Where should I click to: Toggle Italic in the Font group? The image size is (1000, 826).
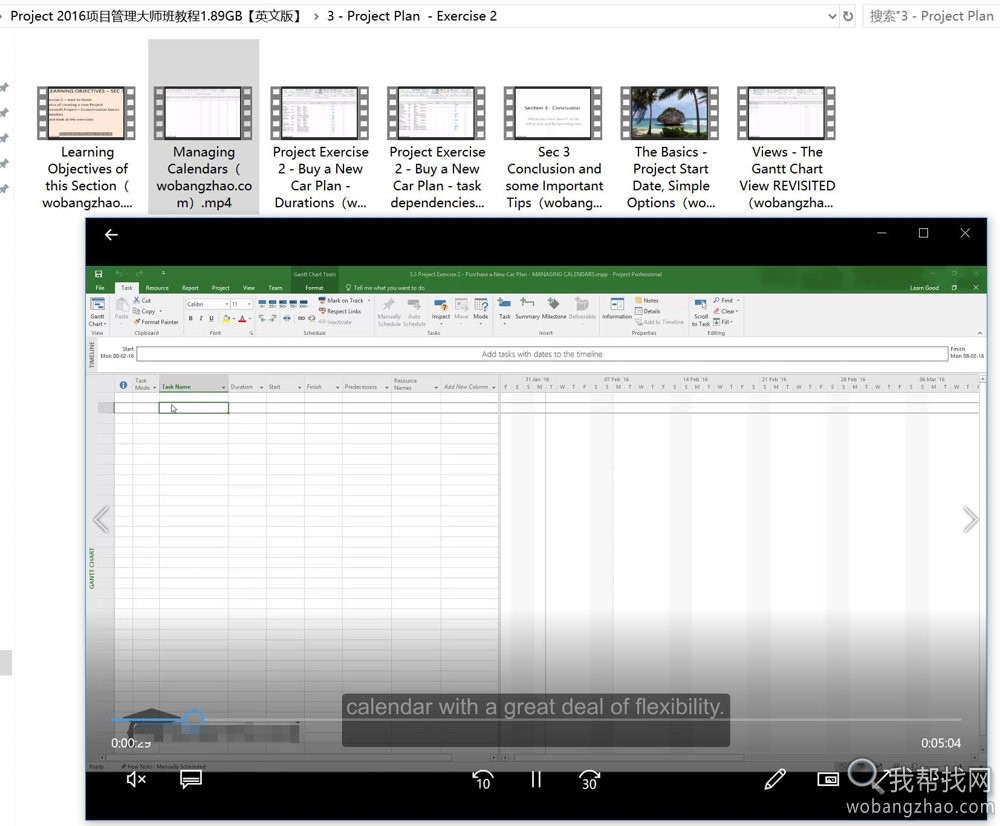(x=200, y=318)
